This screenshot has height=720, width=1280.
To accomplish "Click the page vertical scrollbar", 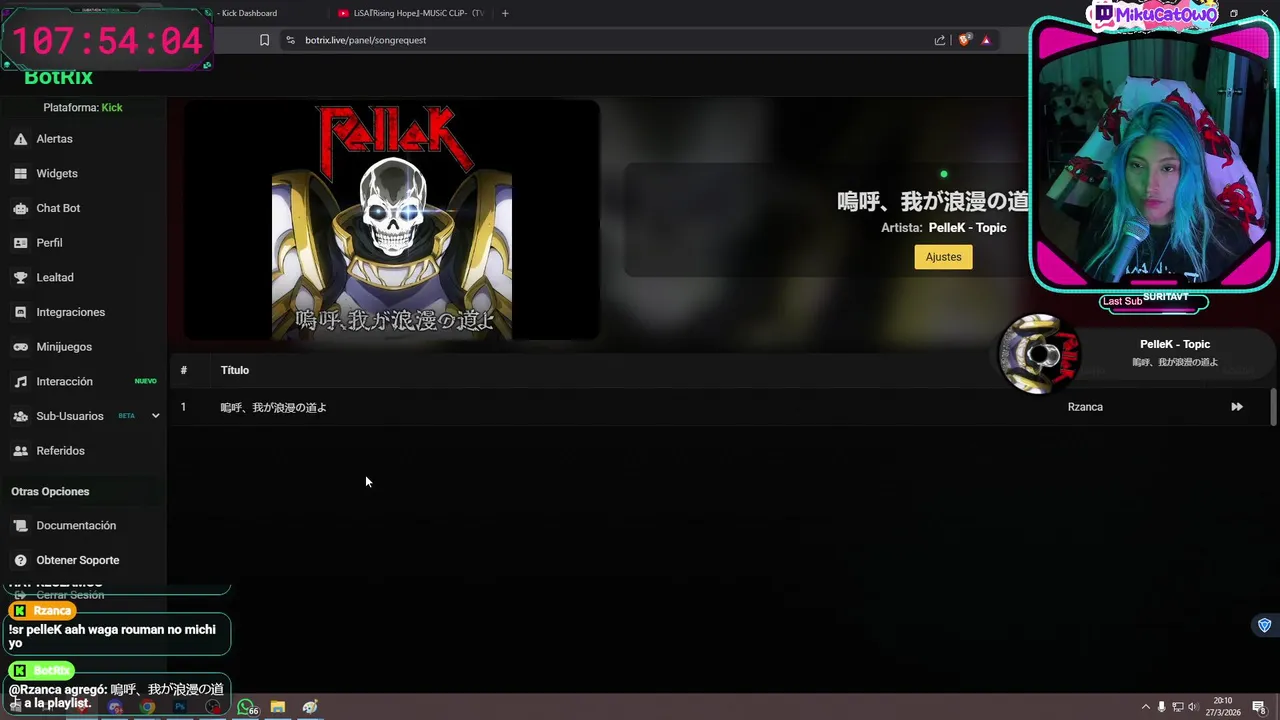I will pos(1273,408).
